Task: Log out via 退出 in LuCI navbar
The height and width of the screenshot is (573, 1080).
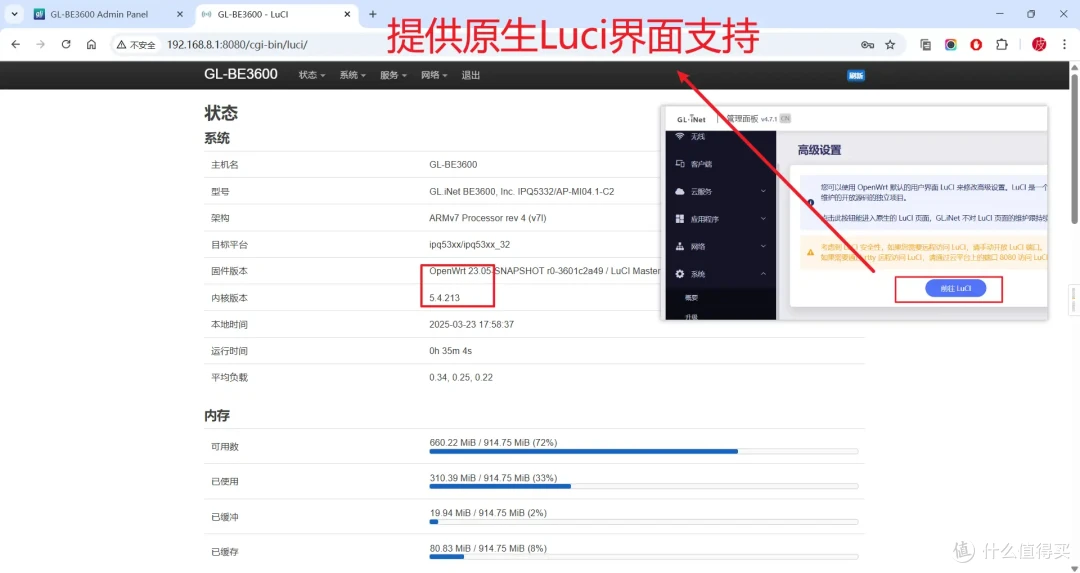Action: [470, 75]
